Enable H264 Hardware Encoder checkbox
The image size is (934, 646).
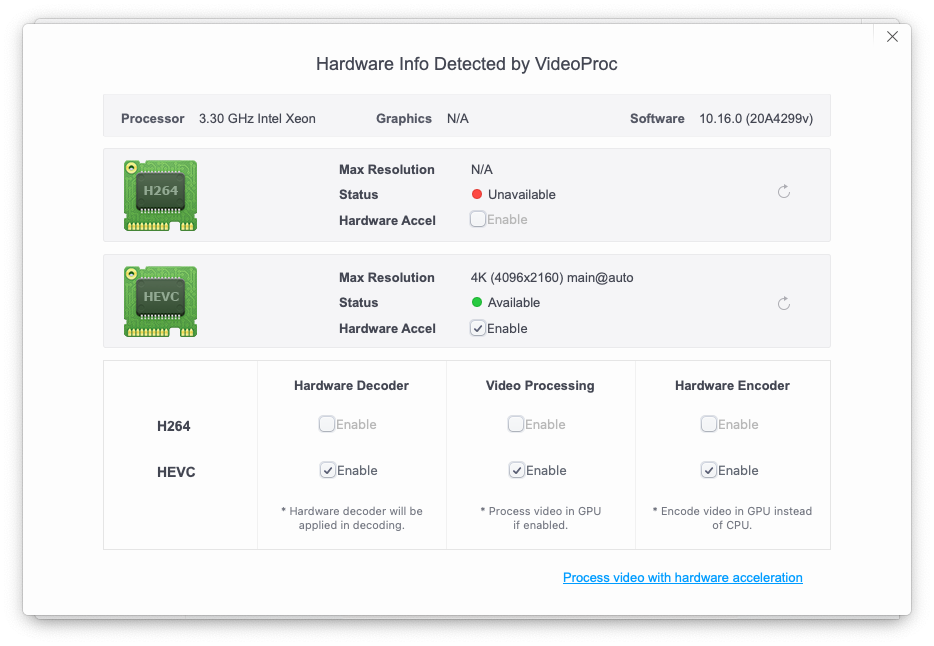click(708, 424)
